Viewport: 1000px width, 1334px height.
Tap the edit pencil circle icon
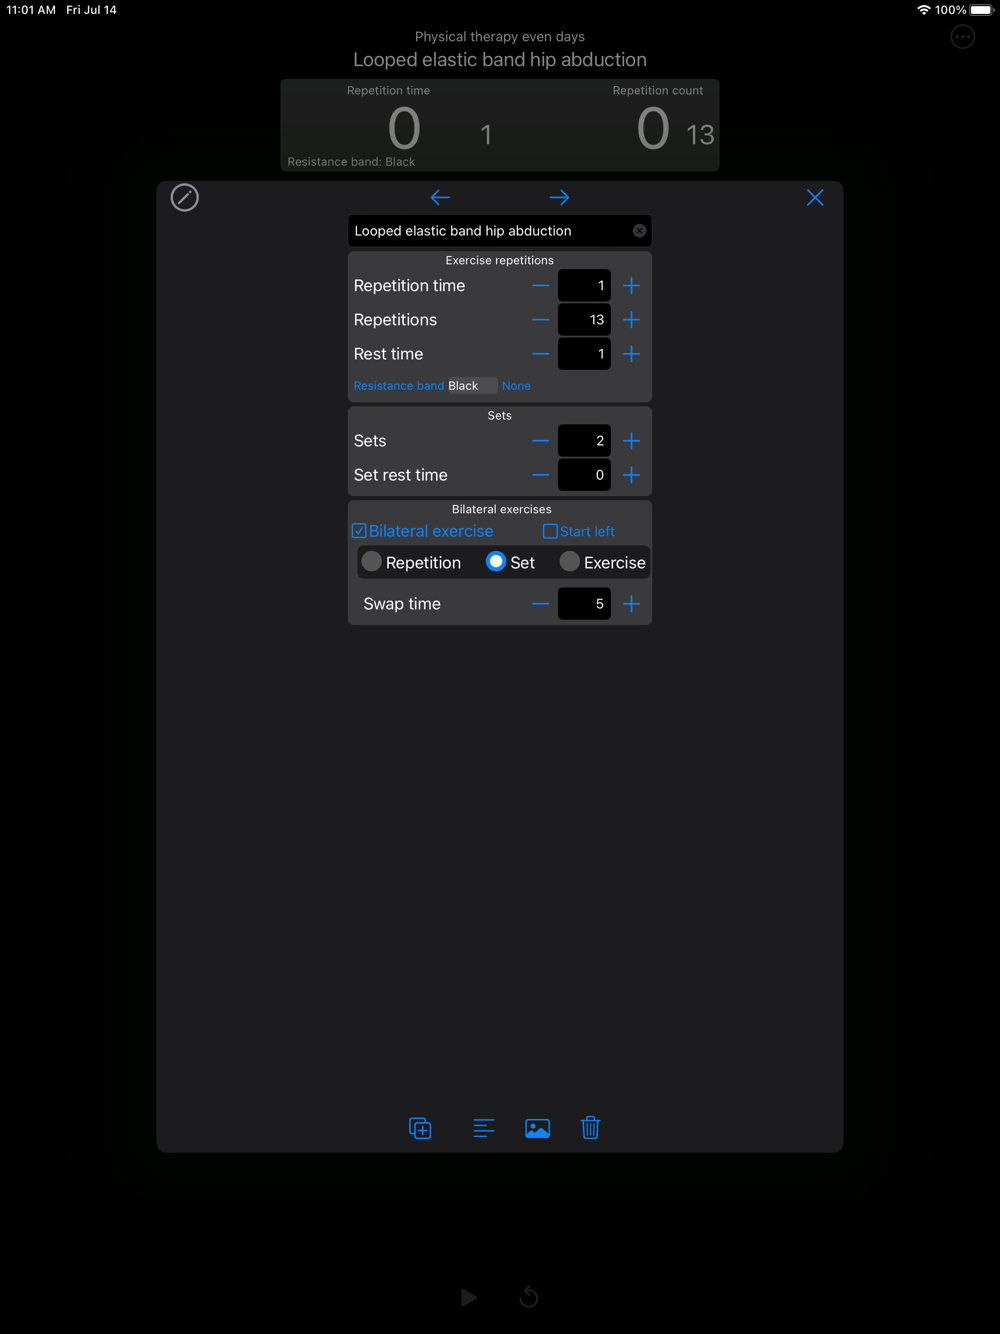[185, 198]
